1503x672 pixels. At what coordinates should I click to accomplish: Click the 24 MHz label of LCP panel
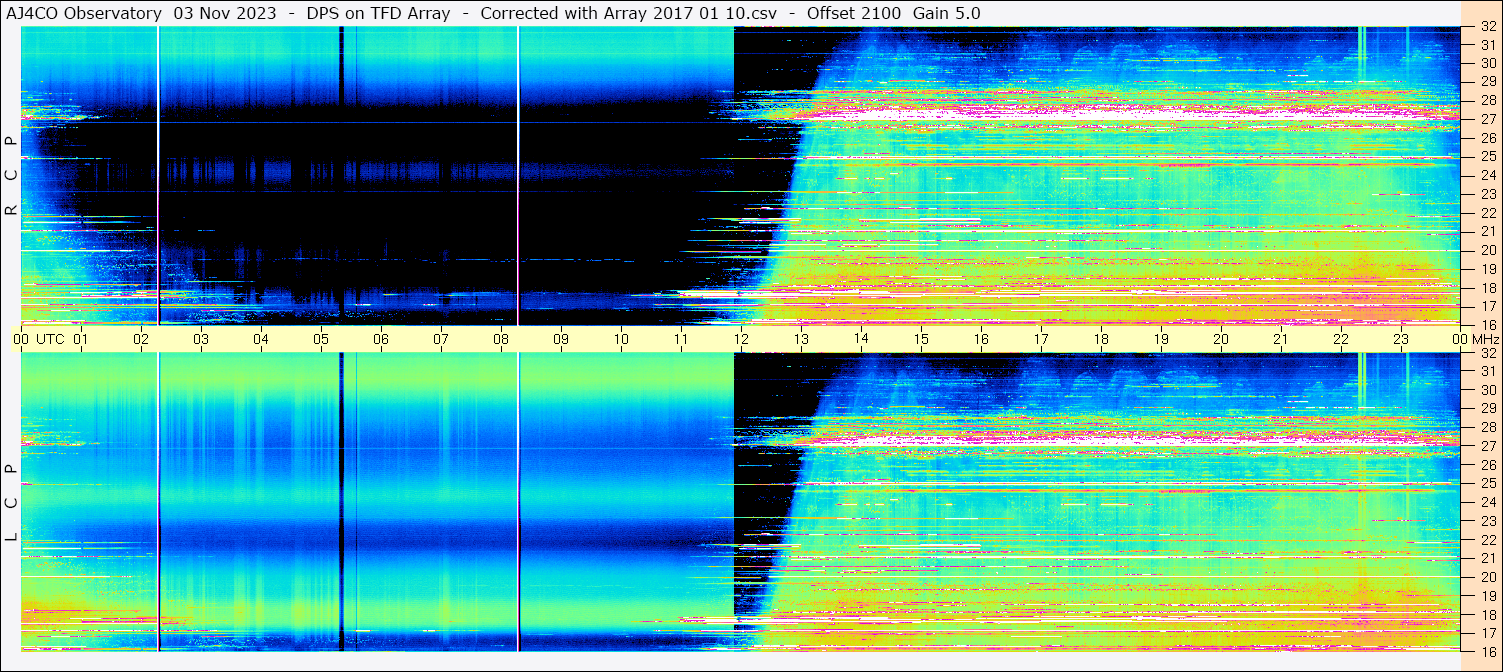tap(1487, 502)
